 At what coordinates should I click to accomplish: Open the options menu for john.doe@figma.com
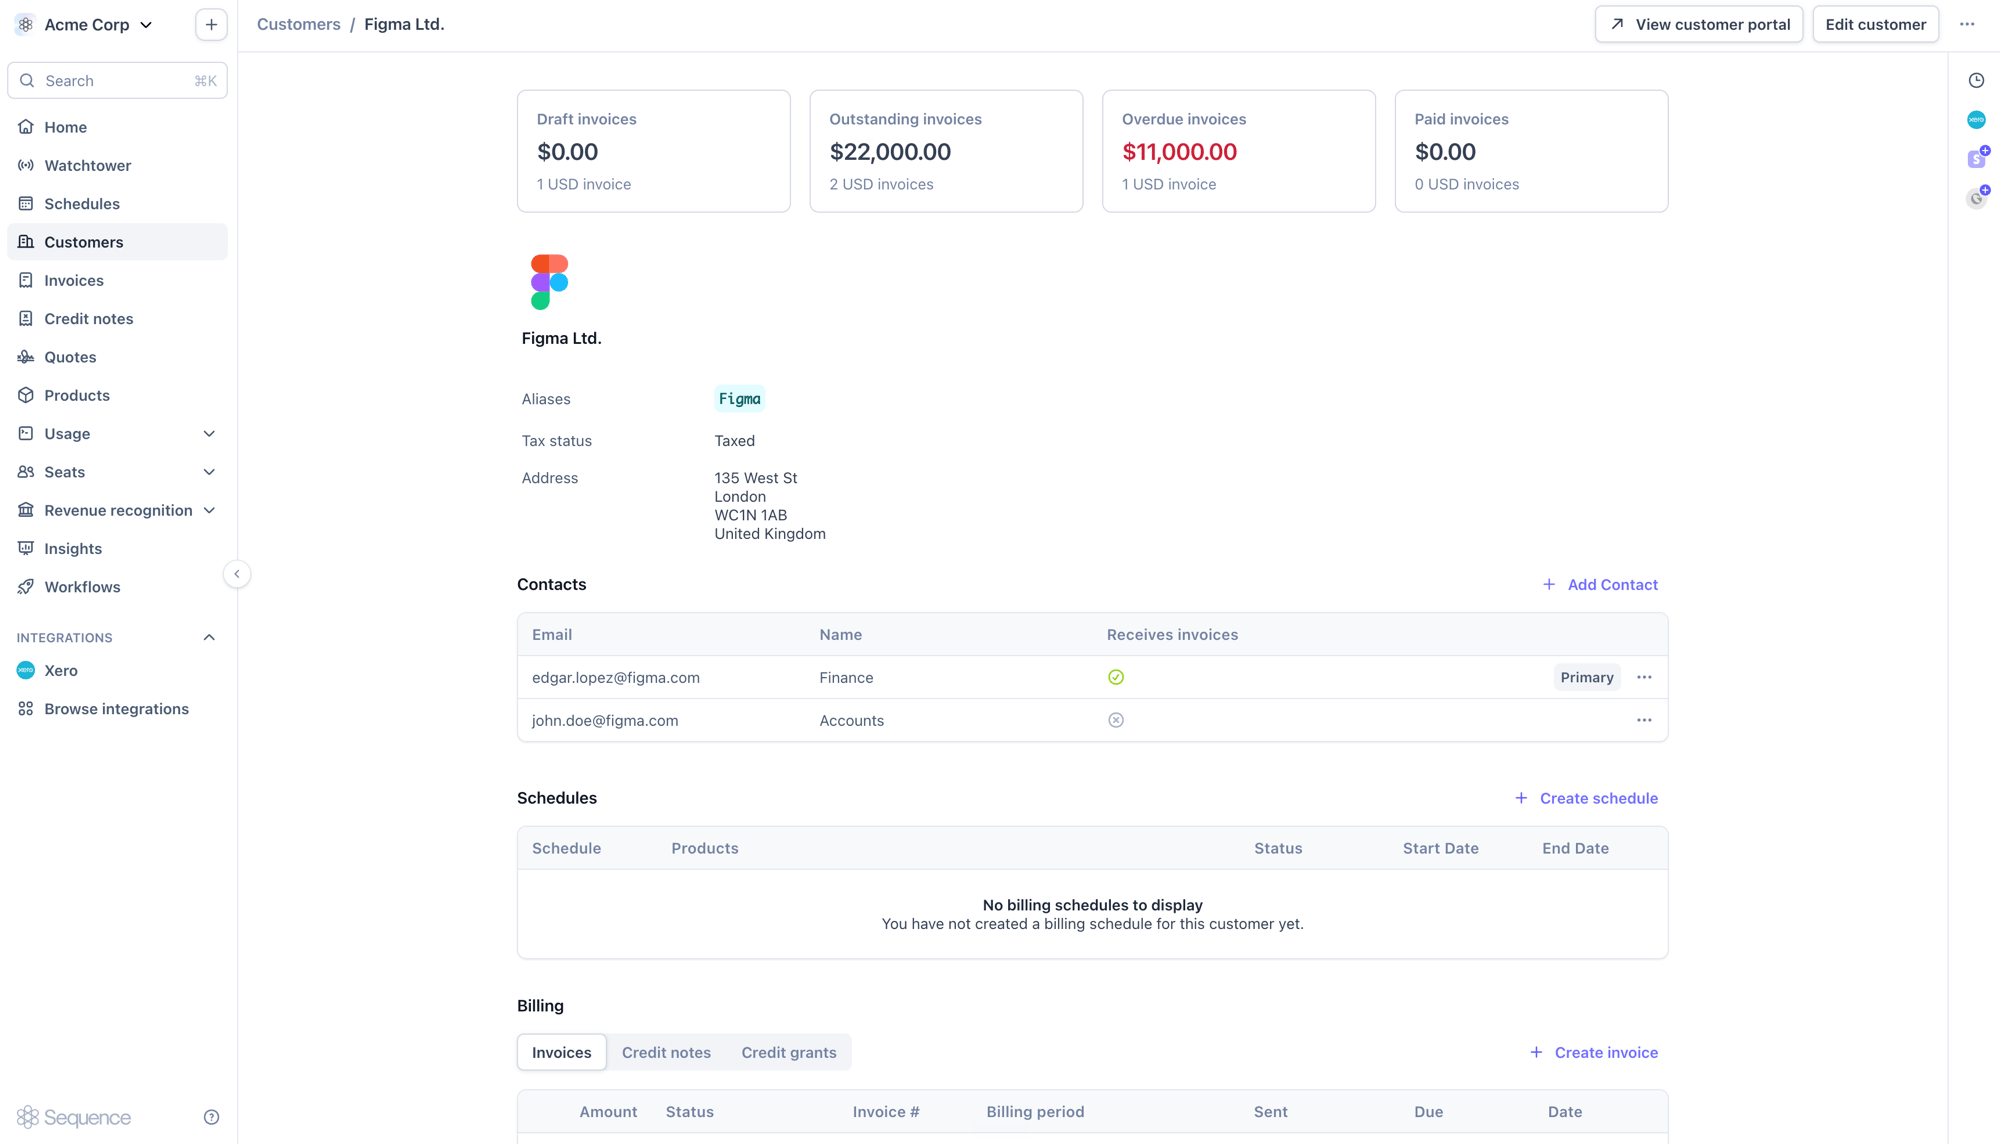1644,720
